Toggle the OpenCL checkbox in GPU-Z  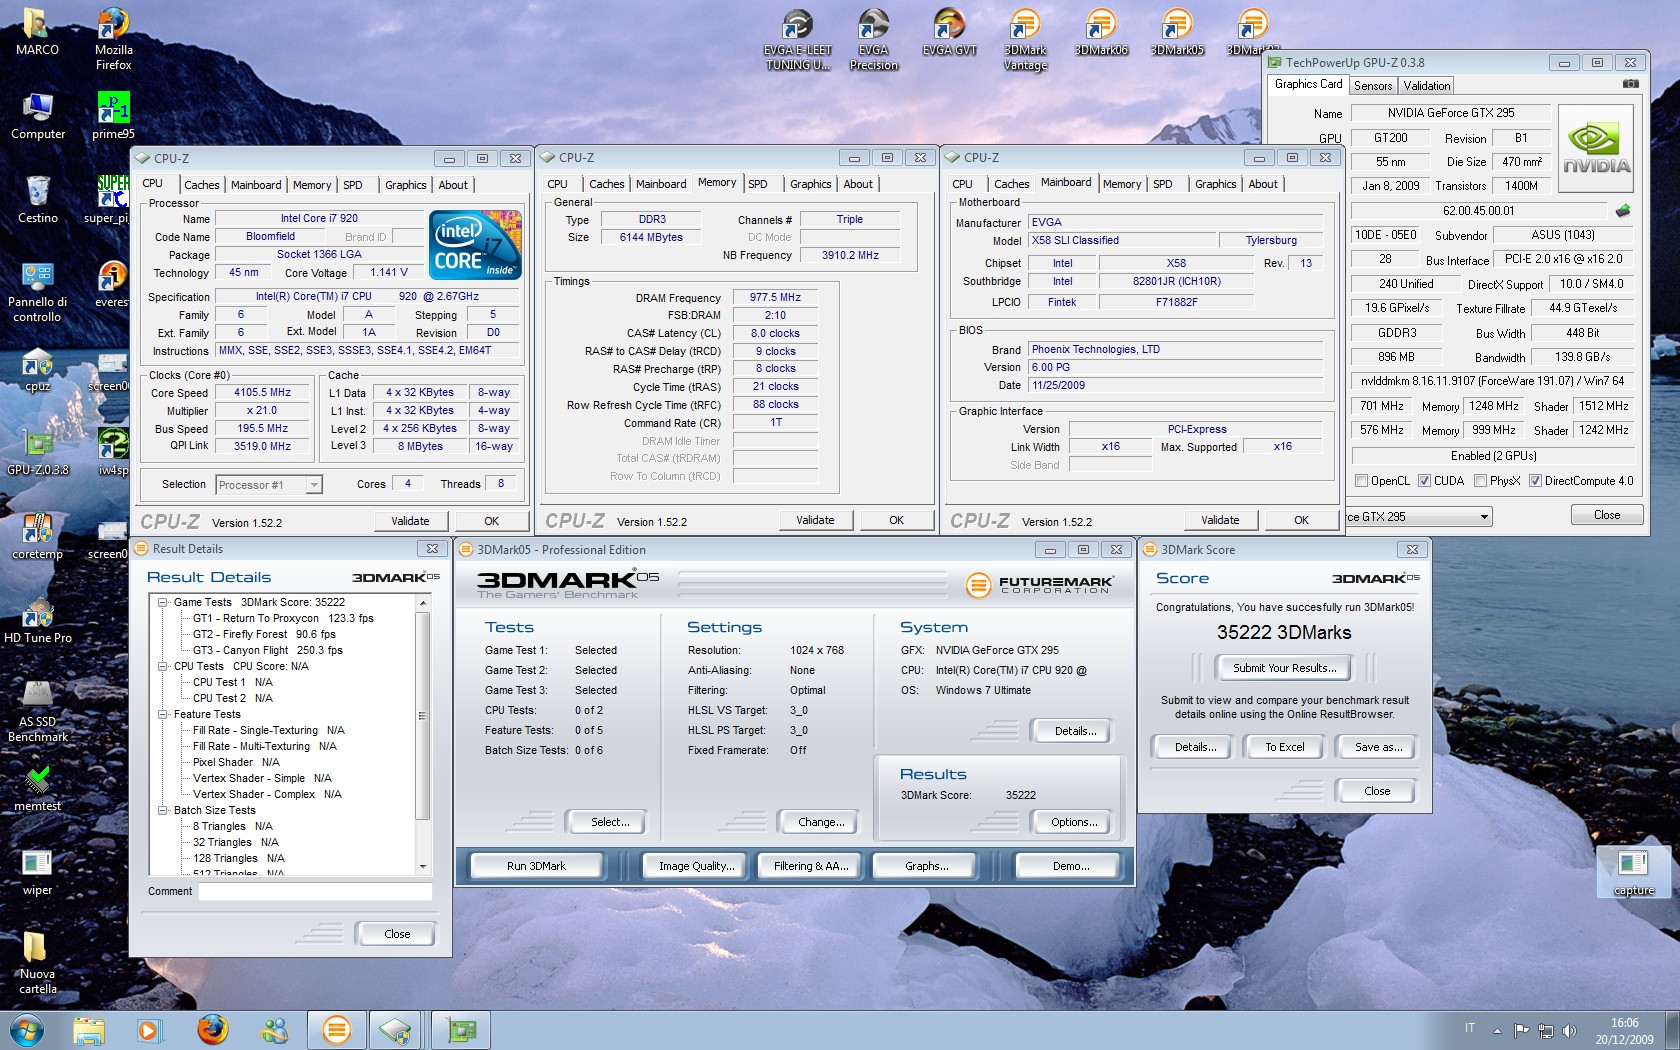pos(1361,481)
